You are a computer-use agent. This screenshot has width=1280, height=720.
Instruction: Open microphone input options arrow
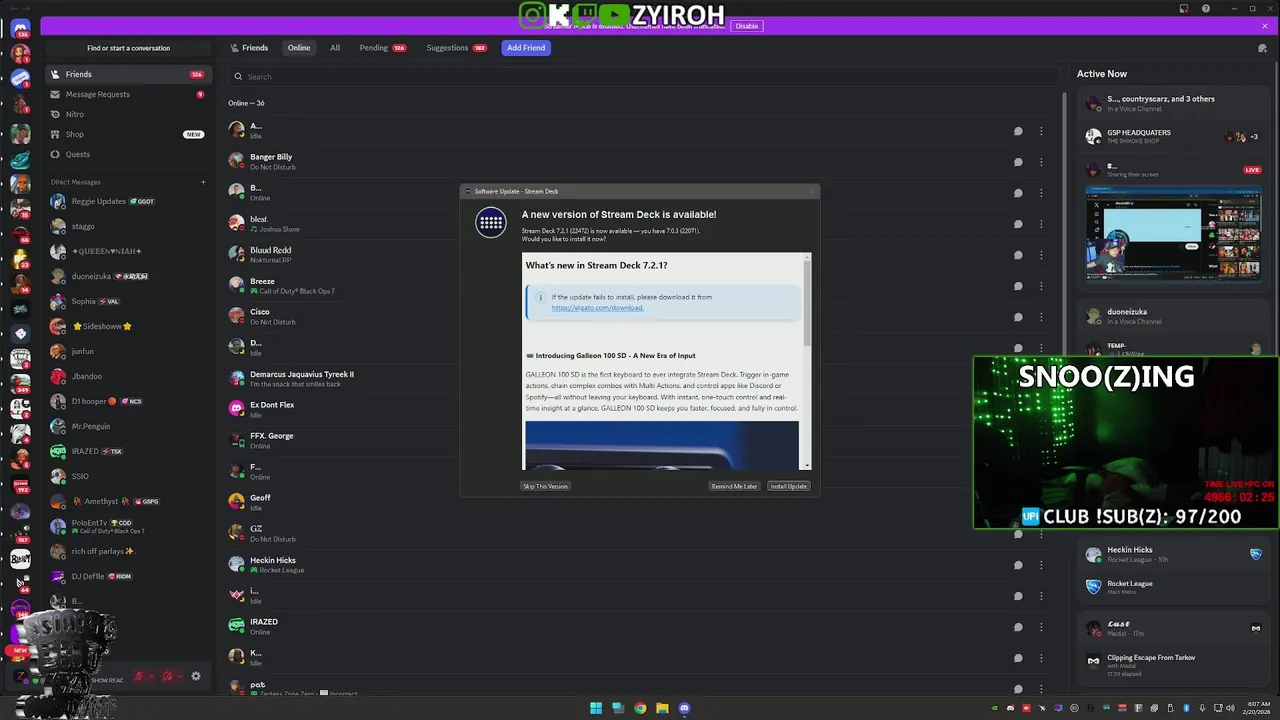click(152, 676)
